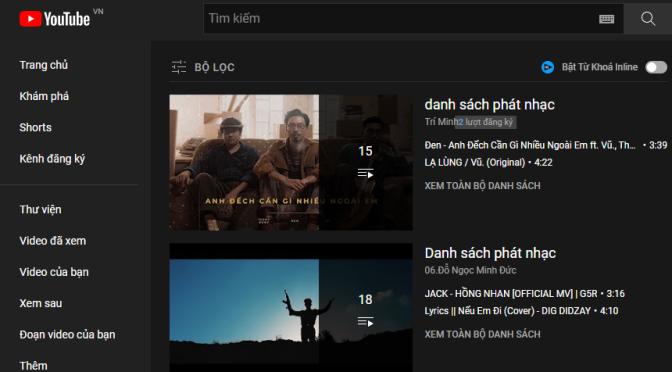The width and height of the screenshot is (672, 372).
Task: Click the YouTube logo
Action: pyautogui.click(x=54, y=19)
